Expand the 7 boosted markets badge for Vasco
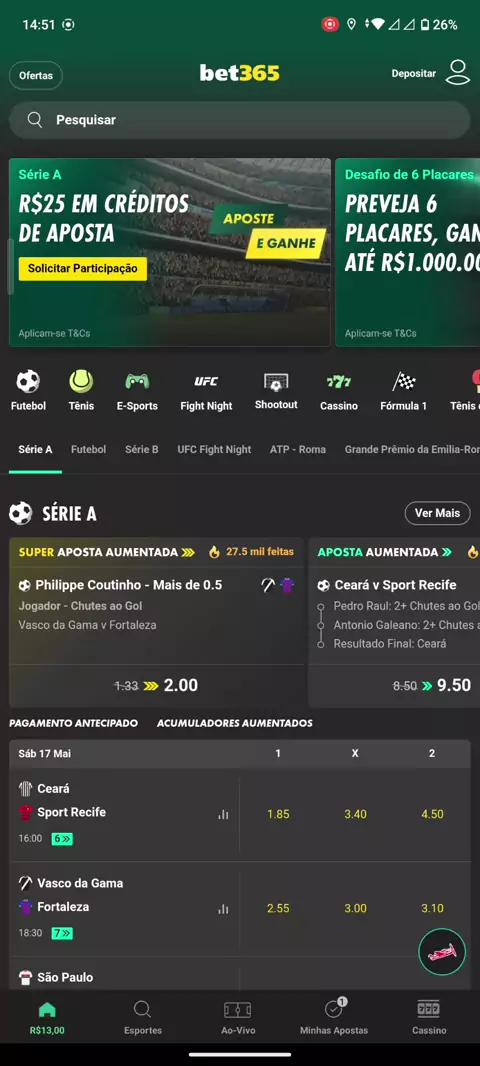Viewport: 480px width, 1066px height. 62,933
